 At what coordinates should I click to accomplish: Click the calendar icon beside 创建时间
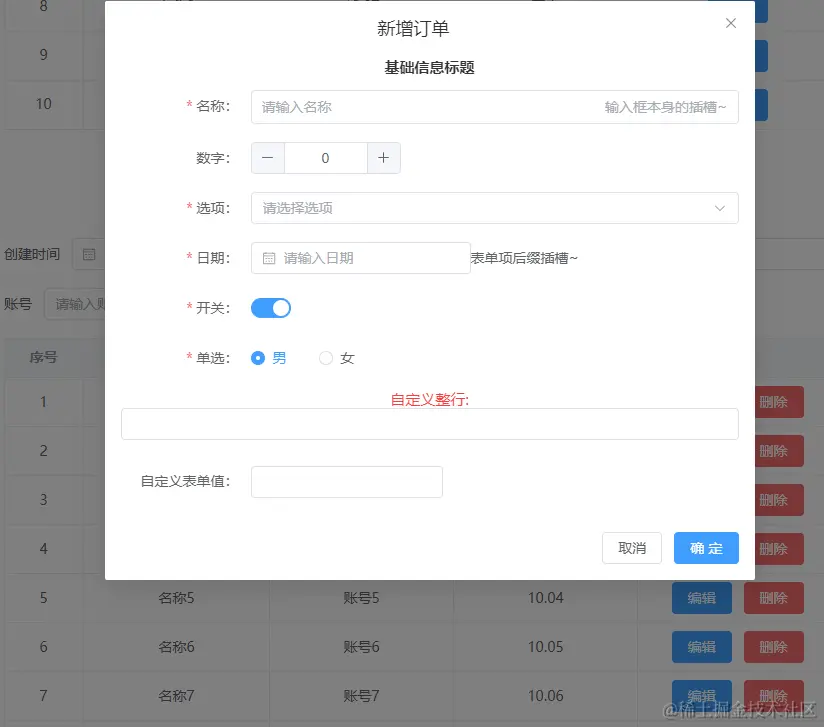89,254
